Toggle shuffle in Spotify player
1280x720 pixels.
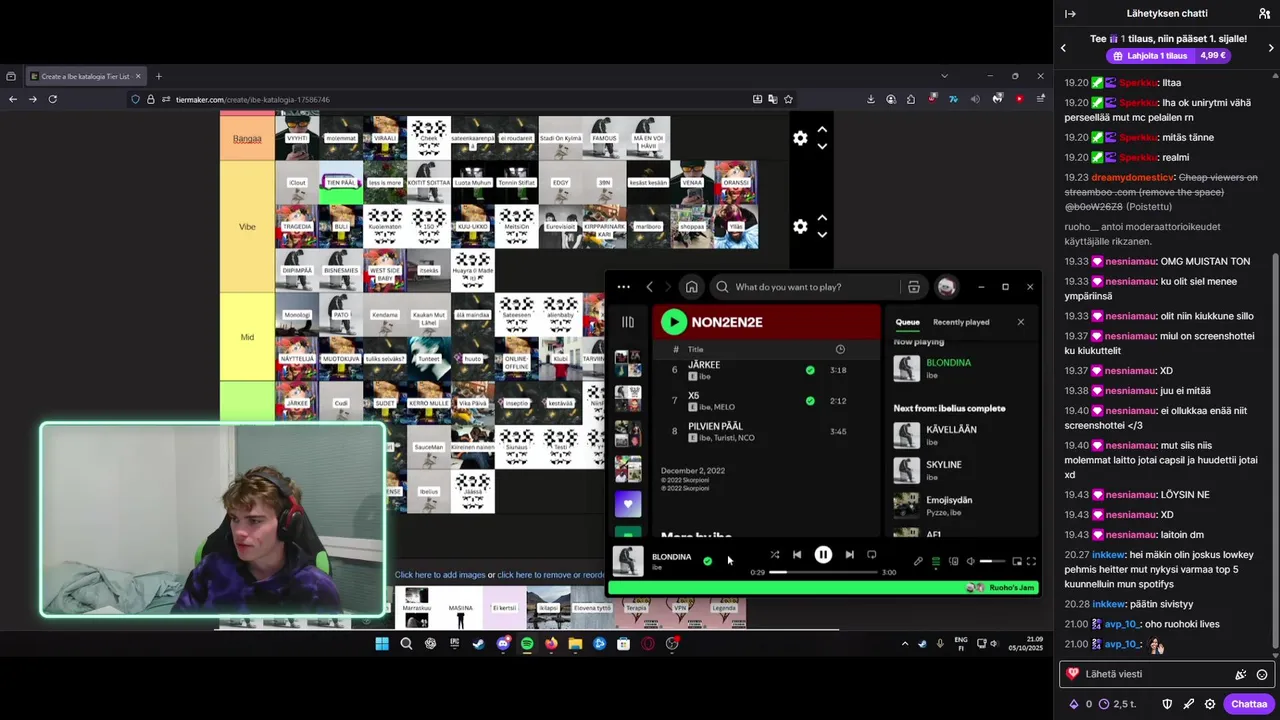pyautogui.click(x=775, y=555)
